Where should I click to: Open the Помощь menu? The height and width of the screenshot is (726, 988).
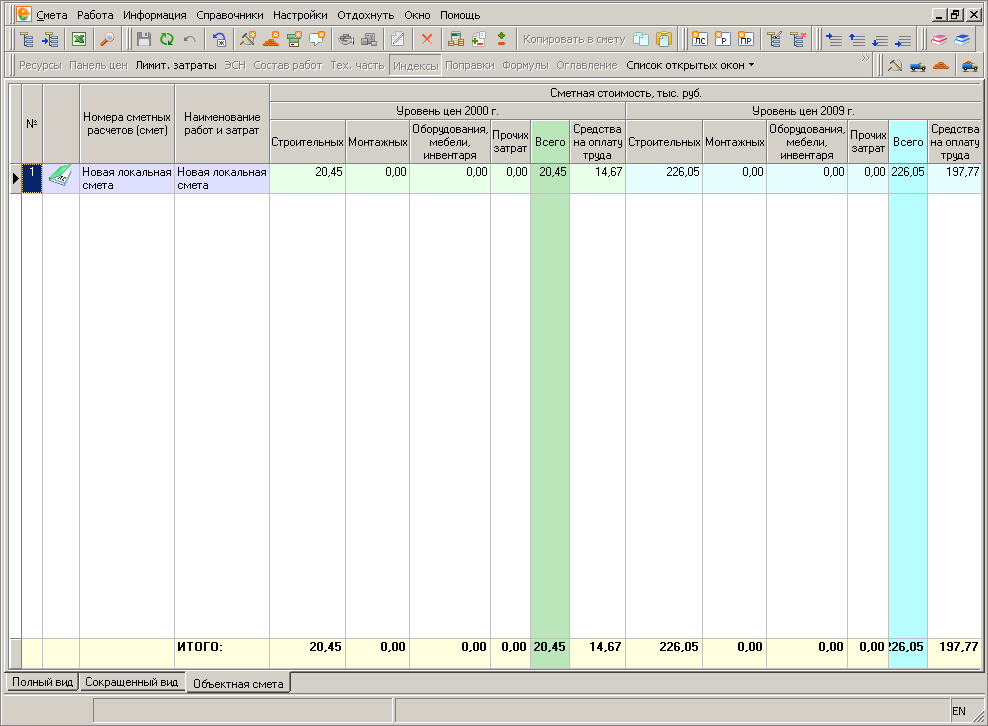coord(460,15)
